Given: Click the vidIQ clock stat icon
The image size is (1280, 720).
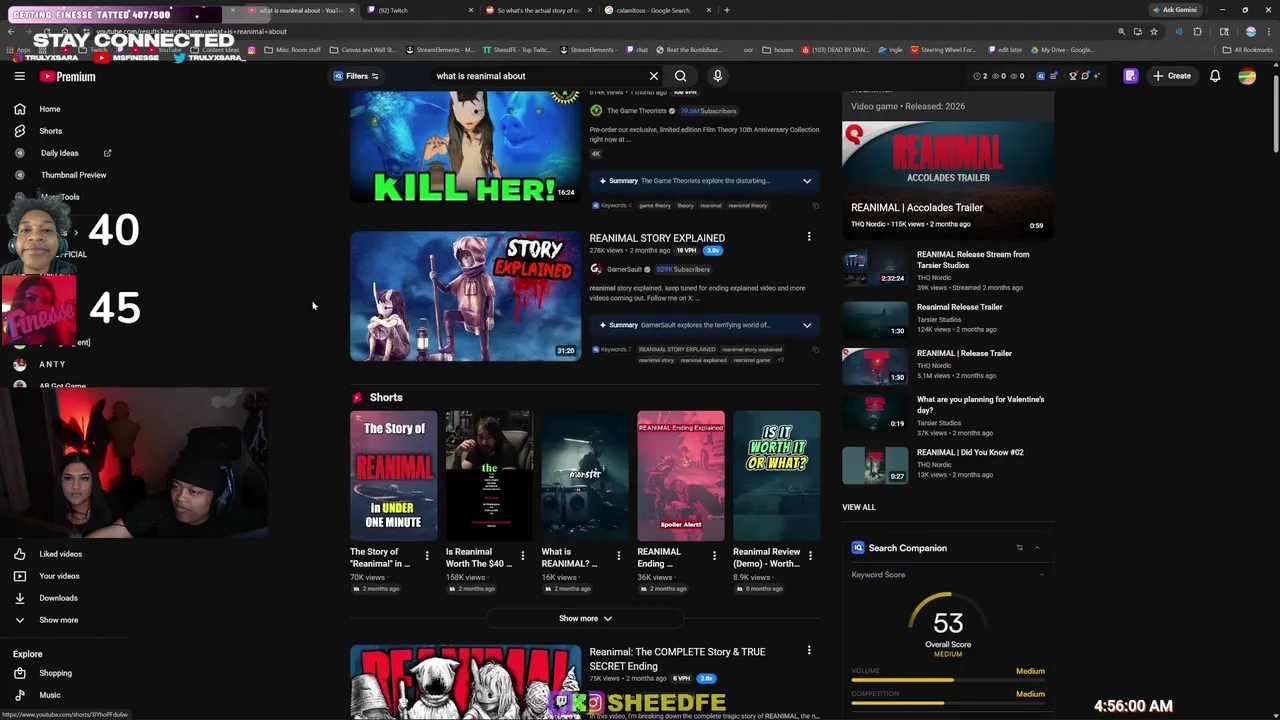Looking at the screenshot, I should pyautogui.click(x=978, y=76).
